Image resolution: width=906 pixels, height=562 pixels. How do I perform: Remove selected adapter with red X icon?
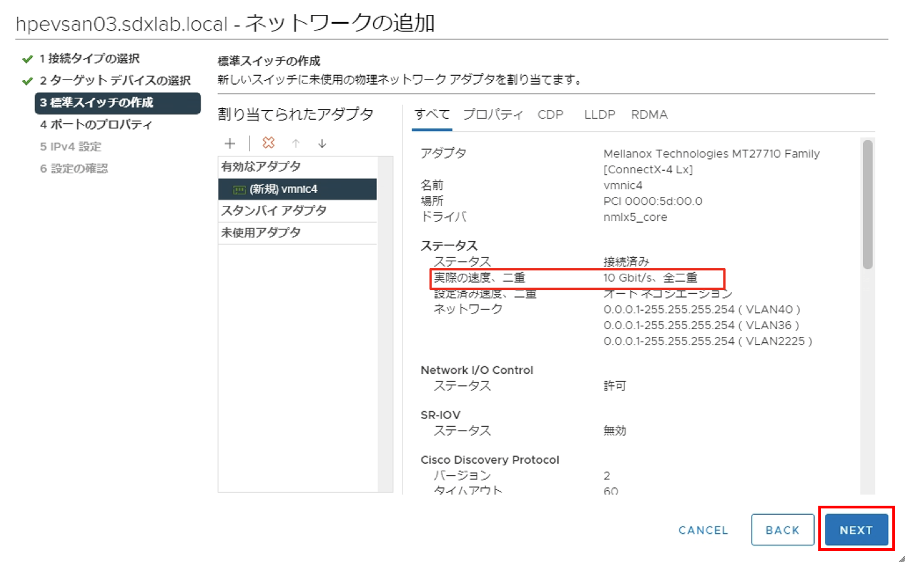(268, 143)
